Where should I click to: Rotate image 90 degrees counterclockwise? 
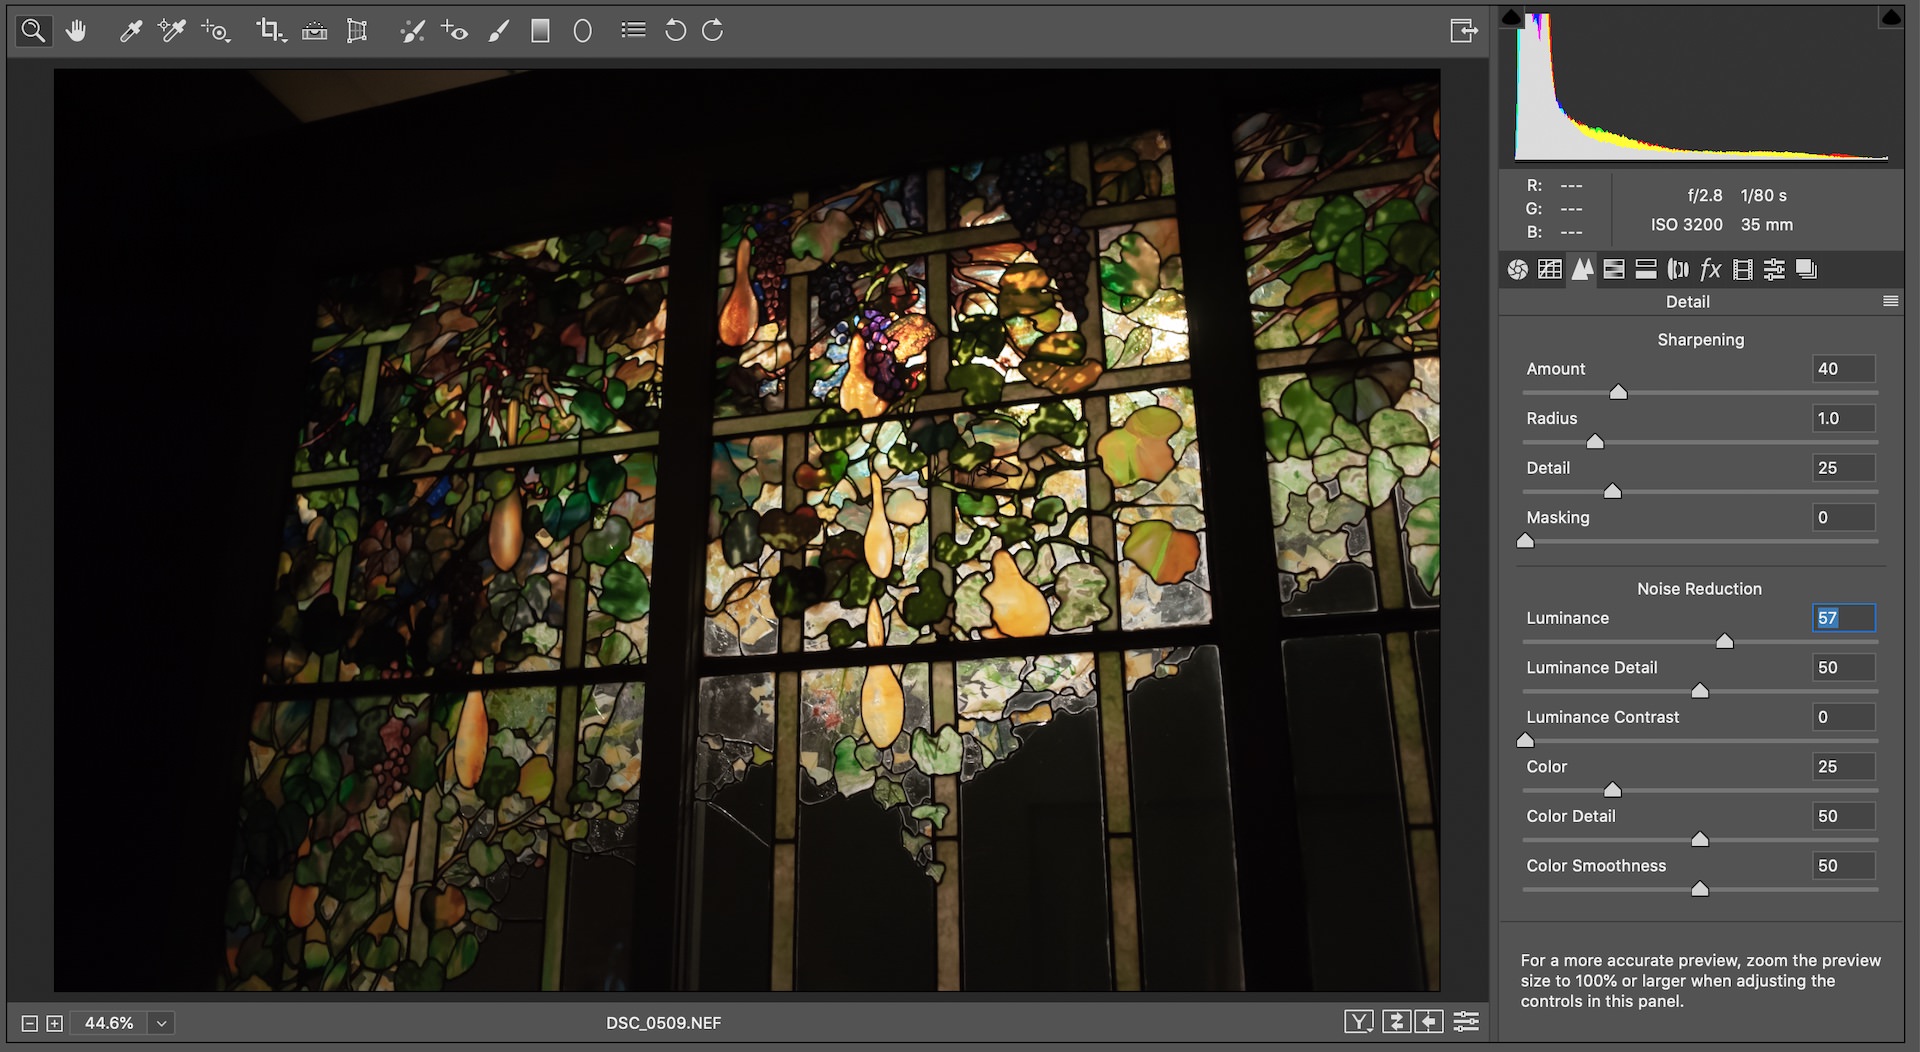676,31
